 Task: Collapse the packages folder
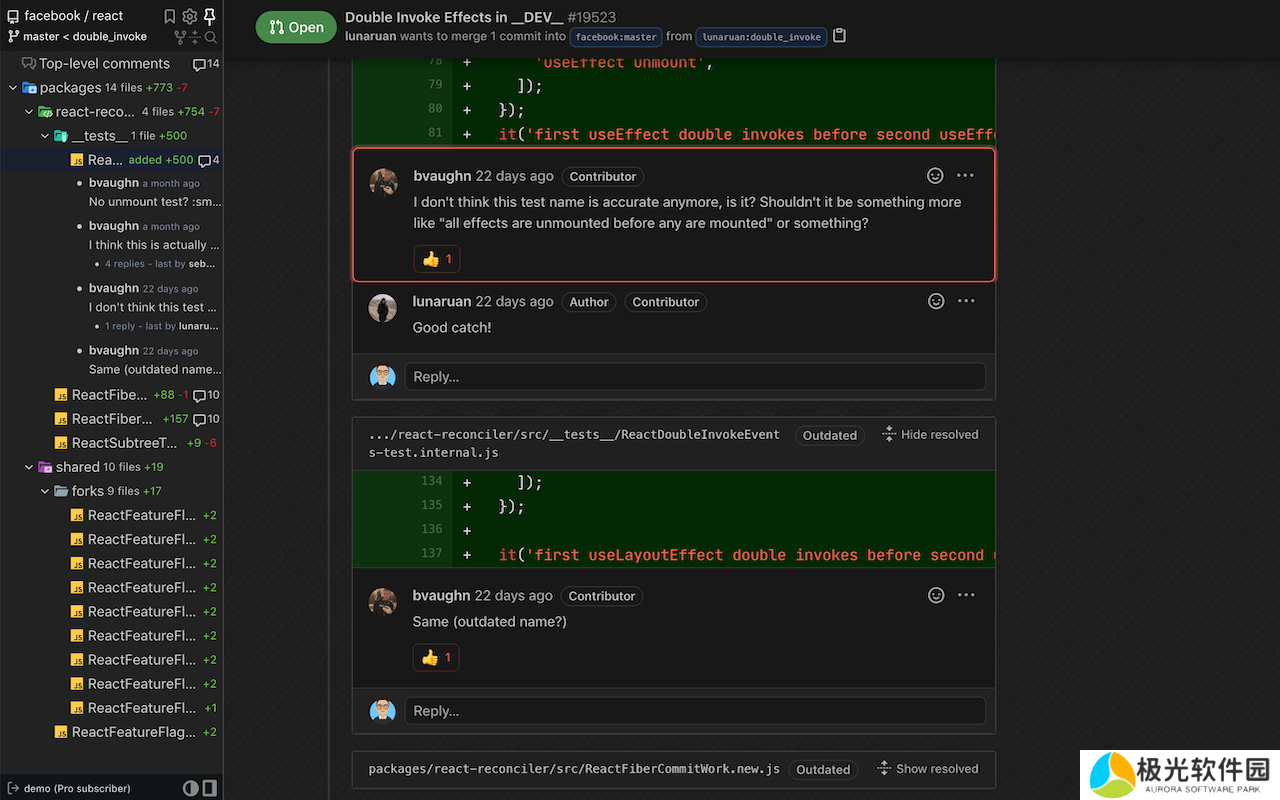[13, 88]
